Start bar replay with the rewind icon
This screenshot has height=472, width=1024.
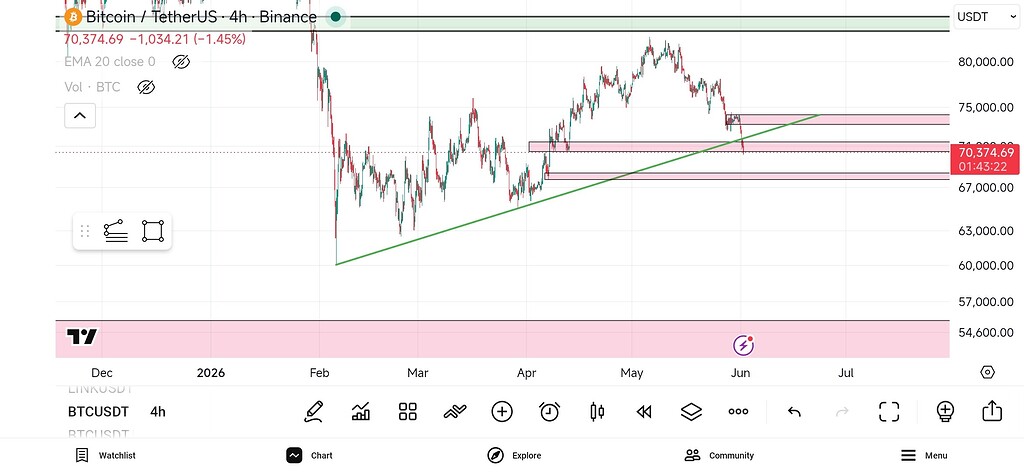[x=644, y=412]
